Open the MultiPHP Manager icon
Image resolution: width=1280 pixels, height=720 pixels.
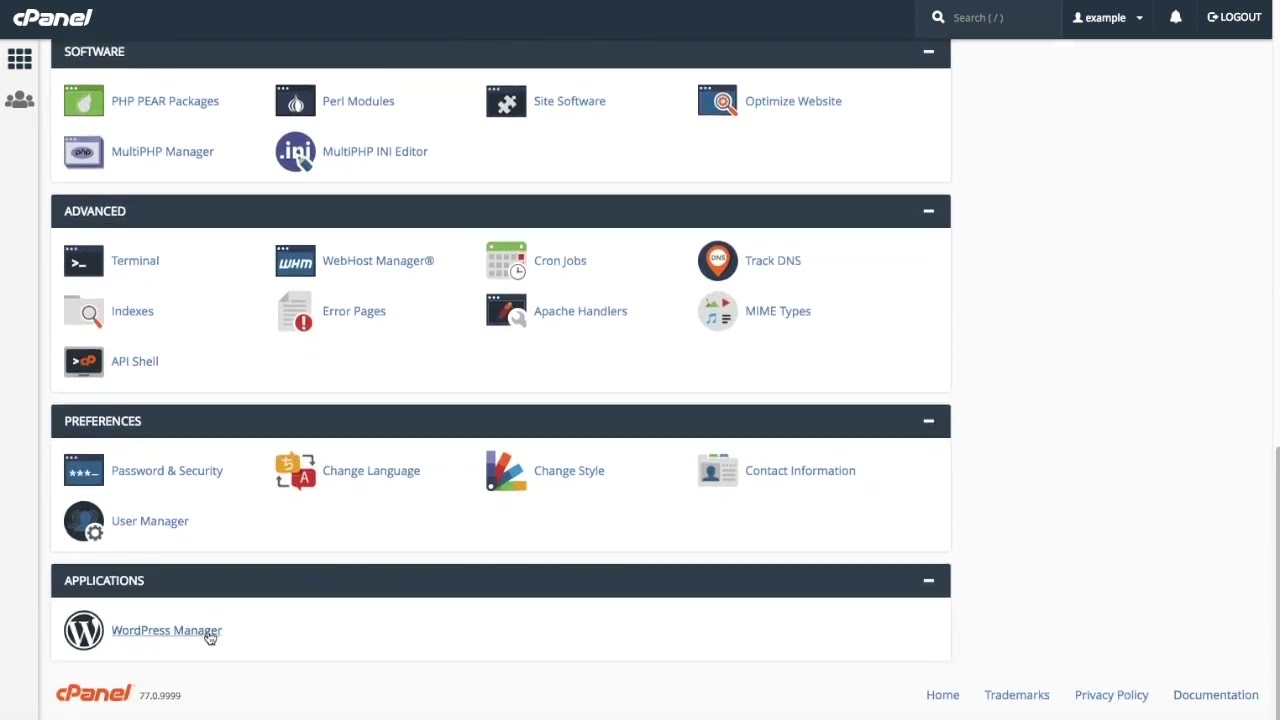[84, 152]
